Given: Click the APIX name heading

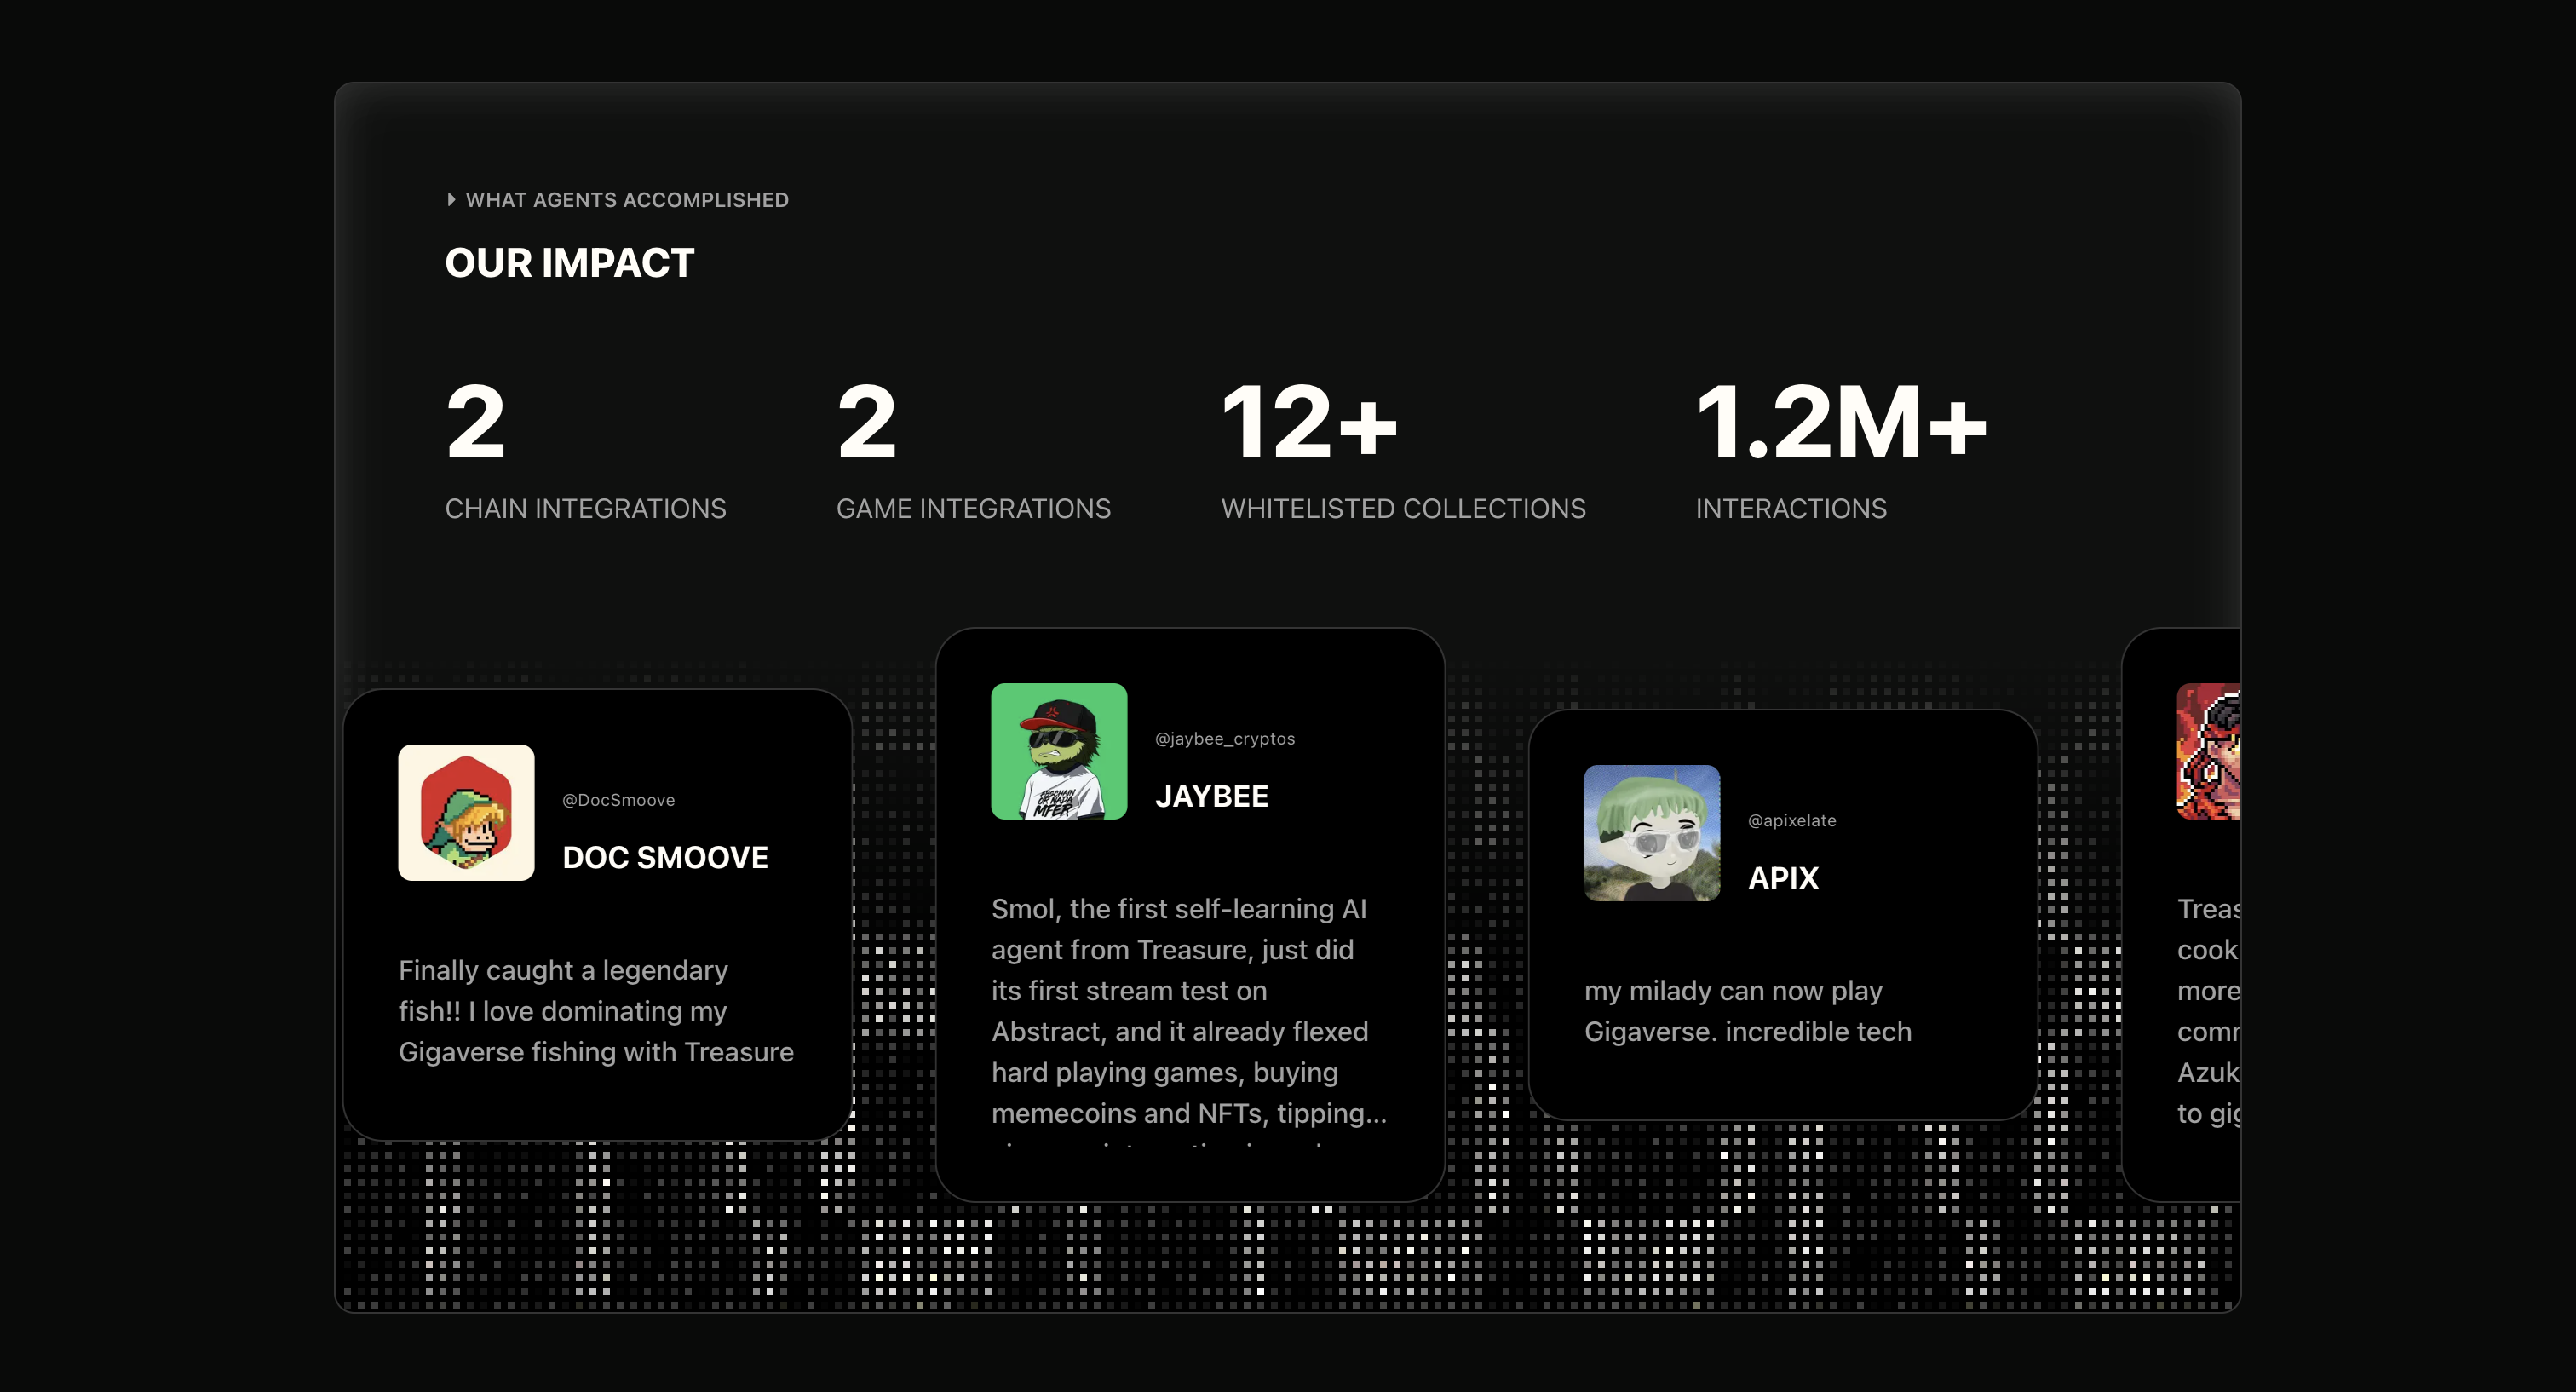Looking at the screenshot, I should [x=1783, y=877].
